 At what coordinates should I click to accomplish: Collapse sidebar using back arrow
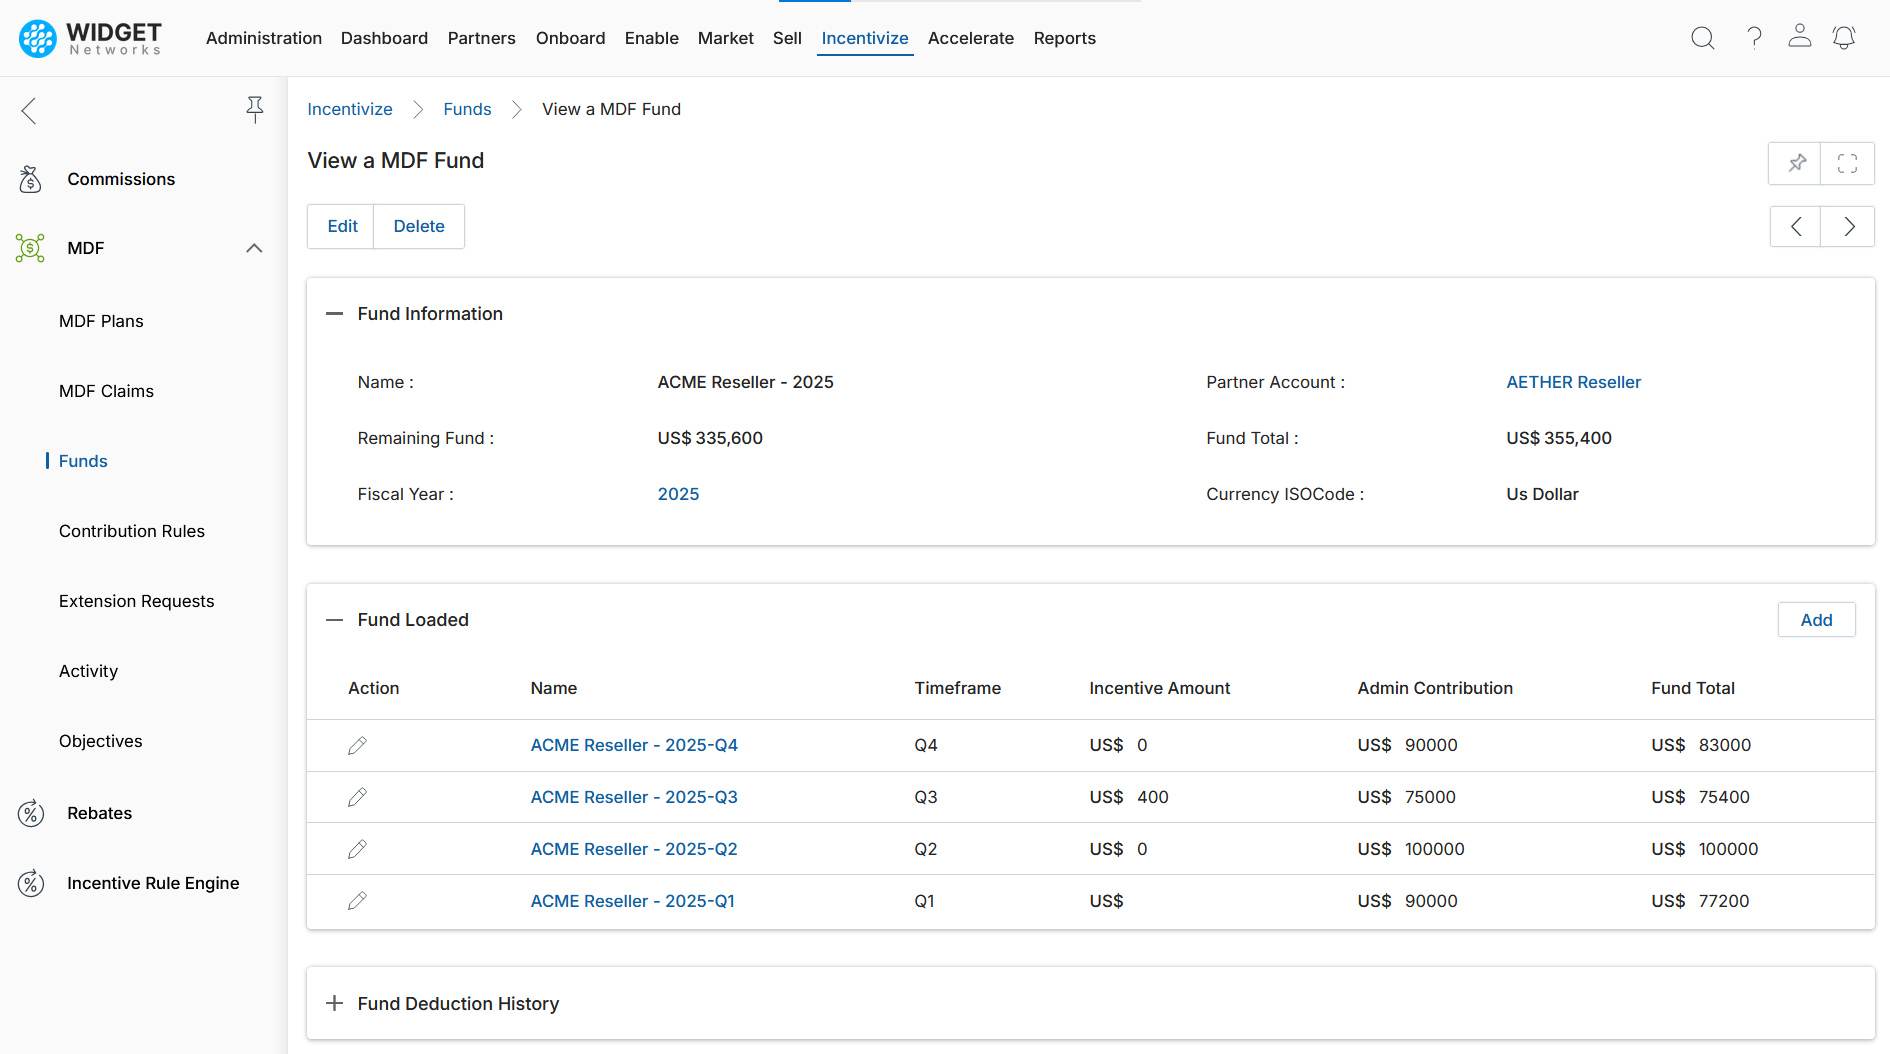29,111
